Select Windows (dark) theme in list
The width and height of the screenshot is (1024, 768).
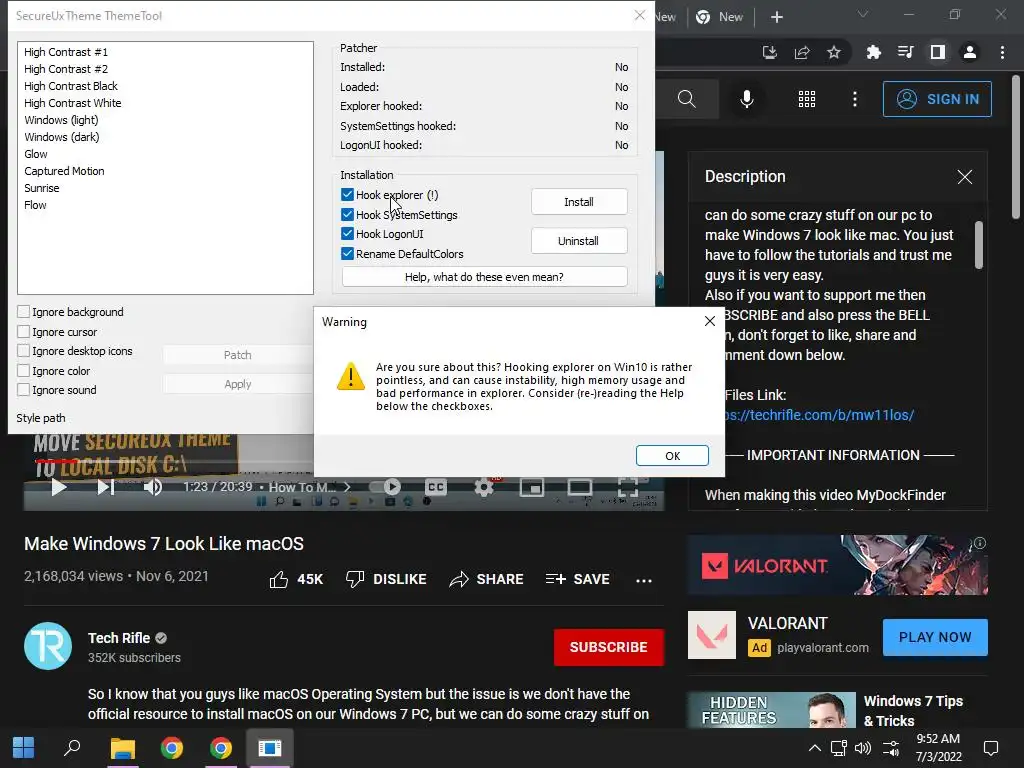tap(62, 137)
